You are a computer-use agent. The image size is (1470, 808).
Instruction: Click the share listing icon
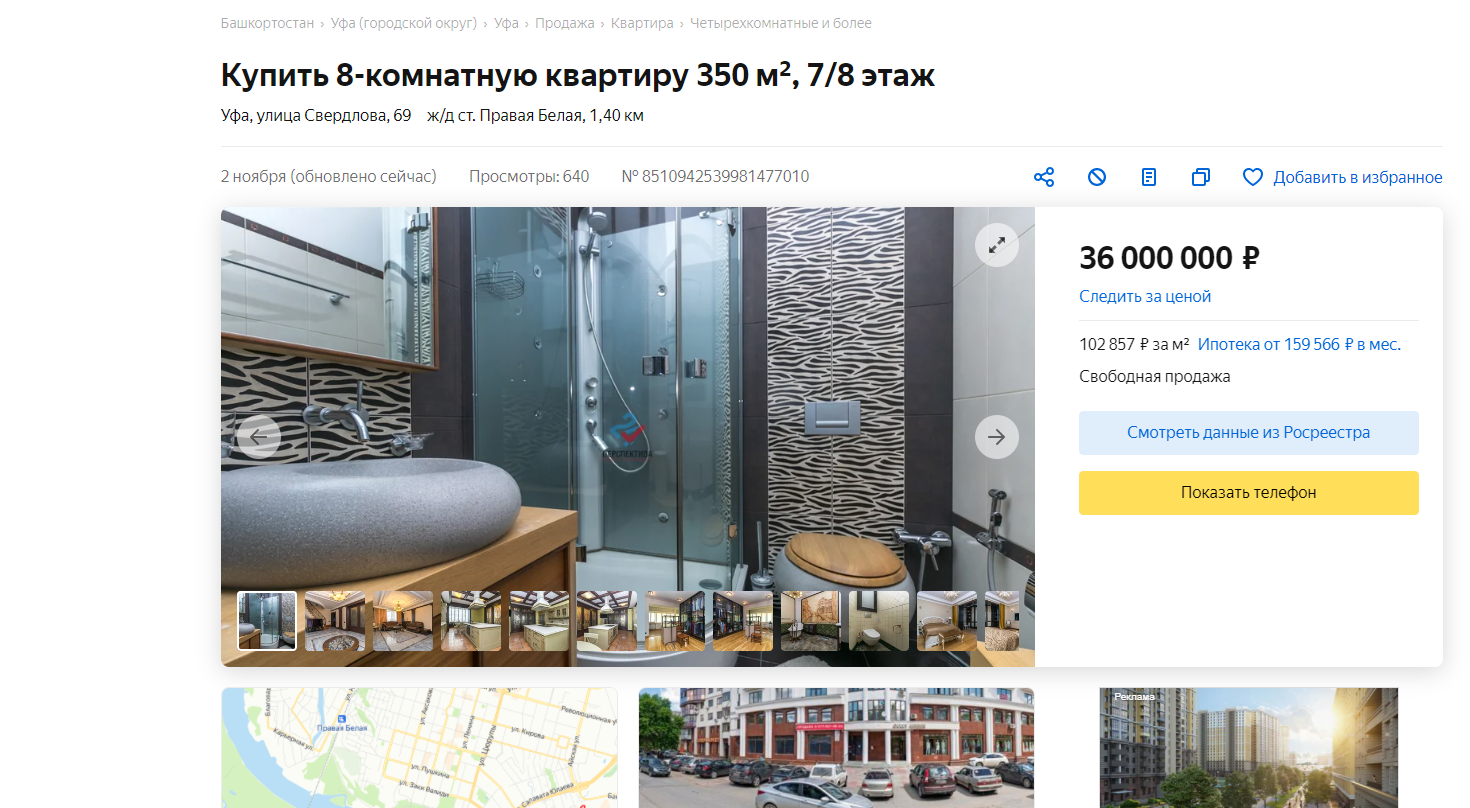[x=1044, y=177]
